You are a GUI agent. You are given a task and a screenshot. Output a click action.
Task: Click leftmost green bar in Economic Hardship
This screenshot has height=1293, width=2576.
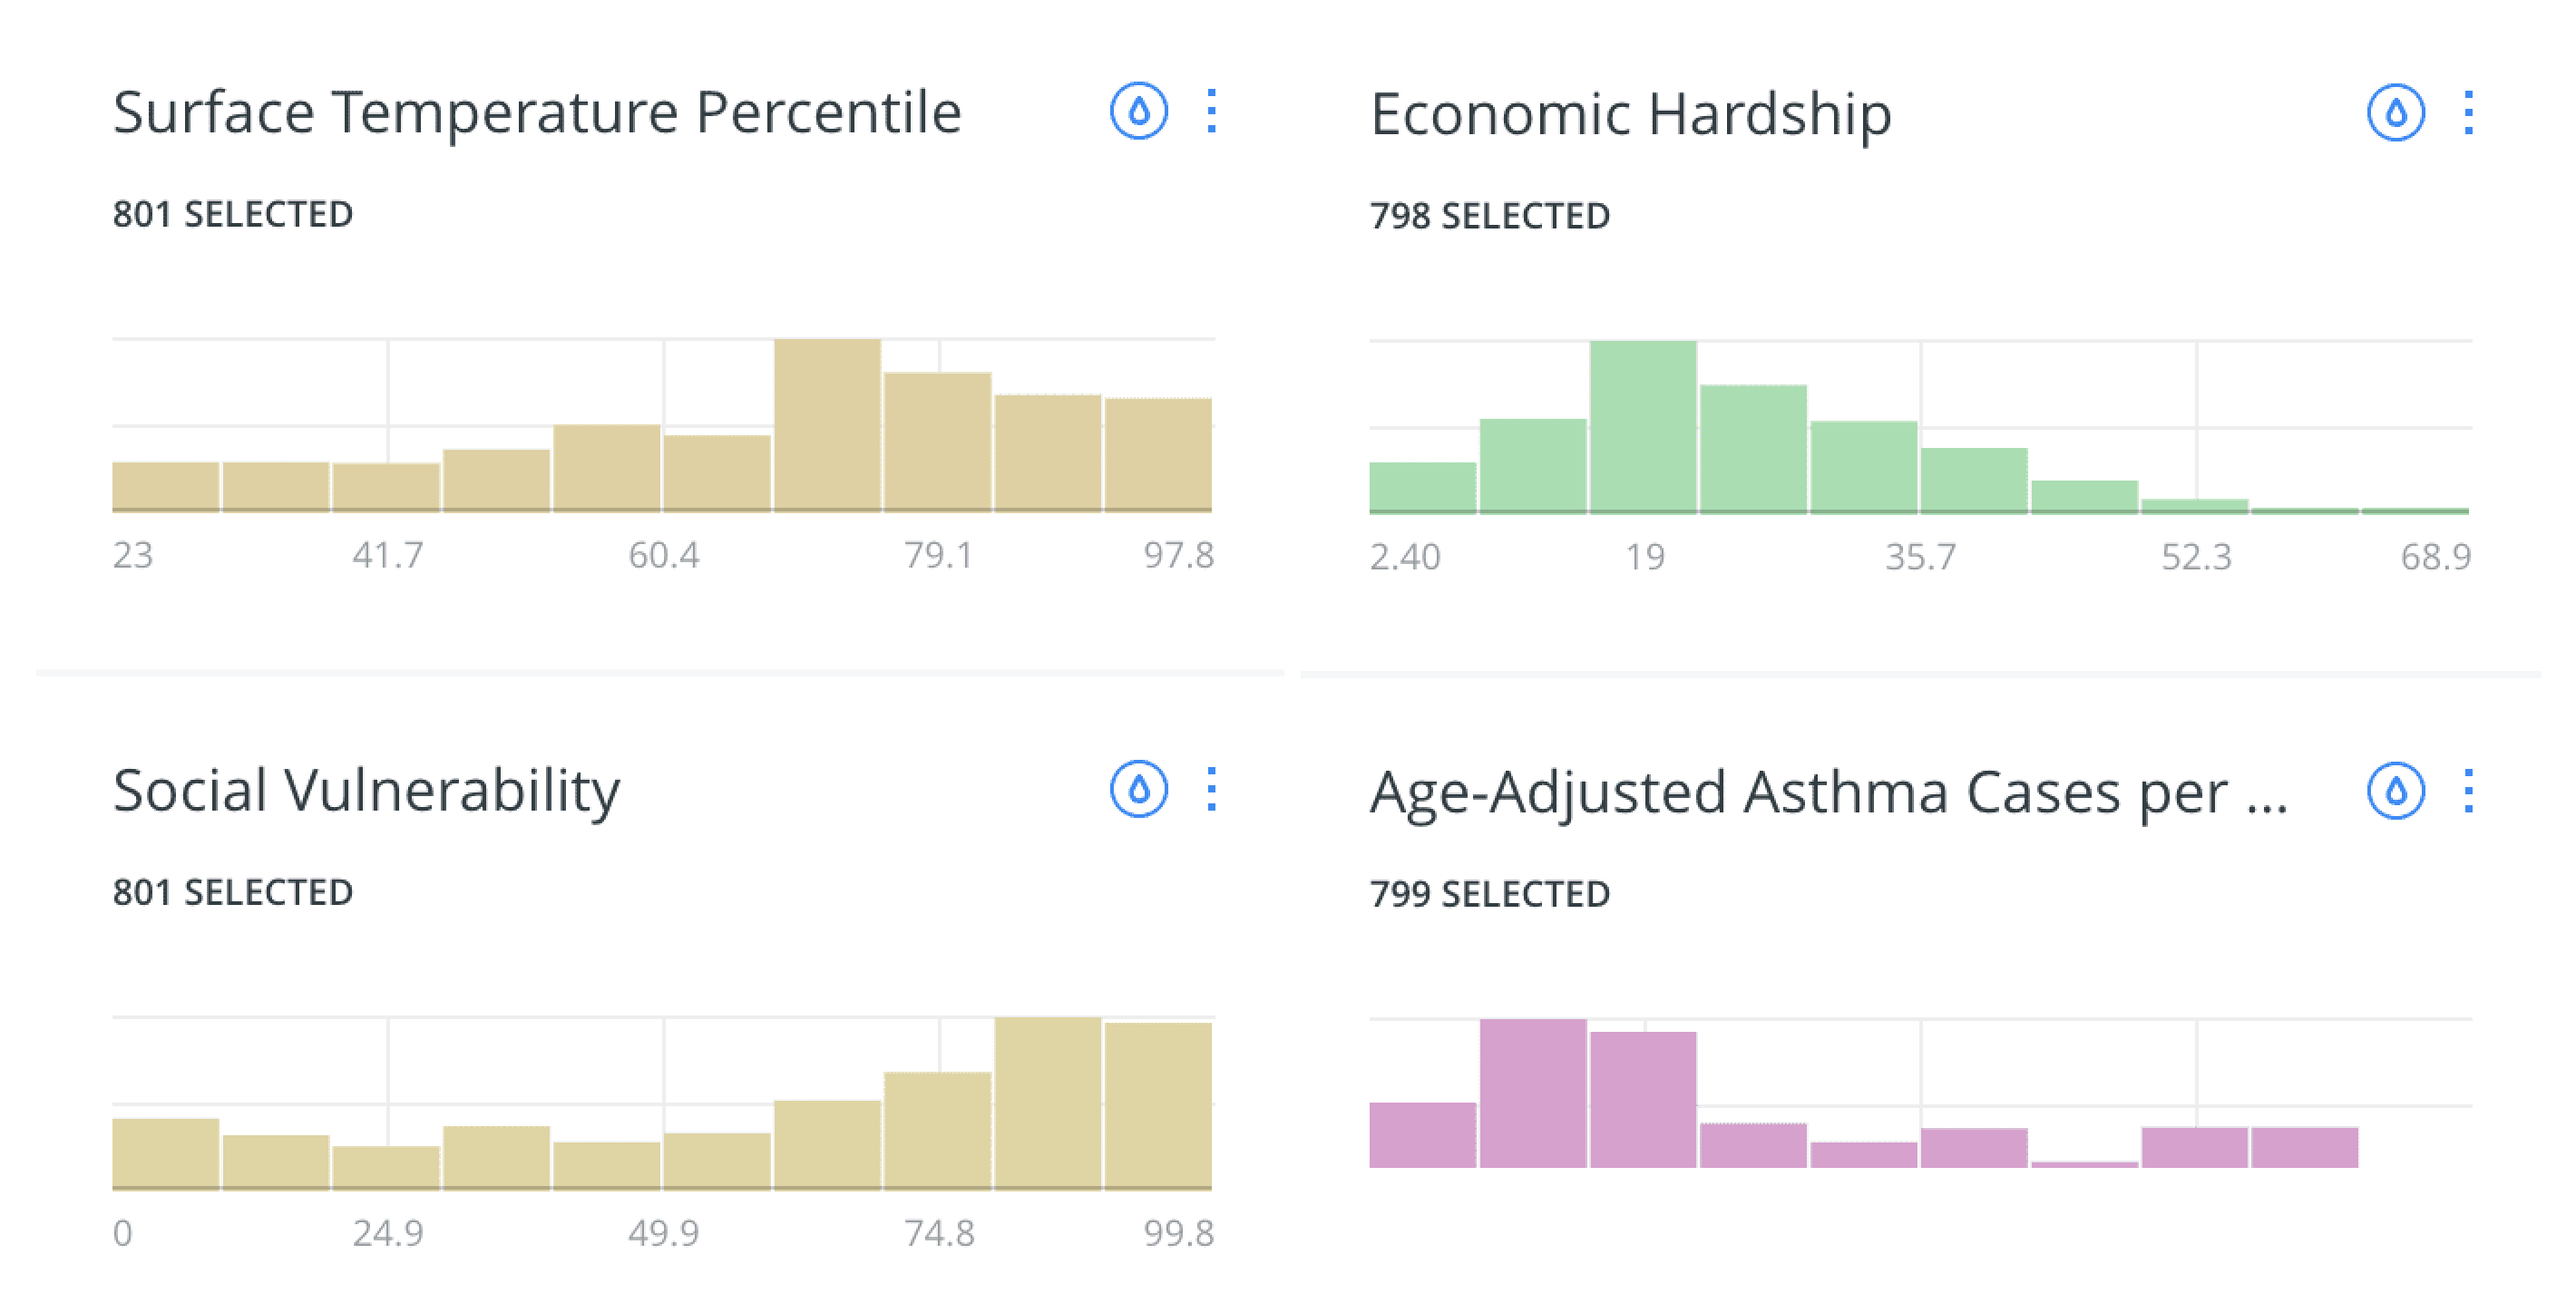click(1422, 488)
